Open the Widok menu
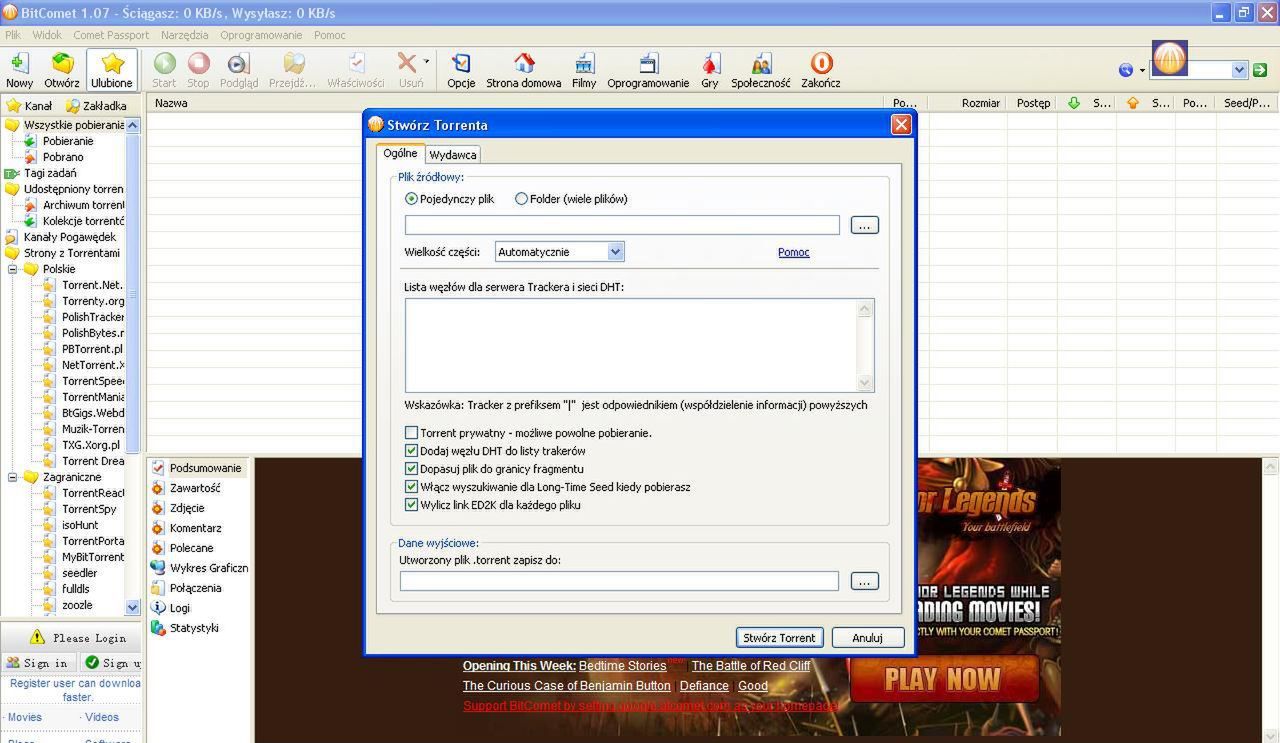Screen dimensions: 1280x743 (47, 35)
